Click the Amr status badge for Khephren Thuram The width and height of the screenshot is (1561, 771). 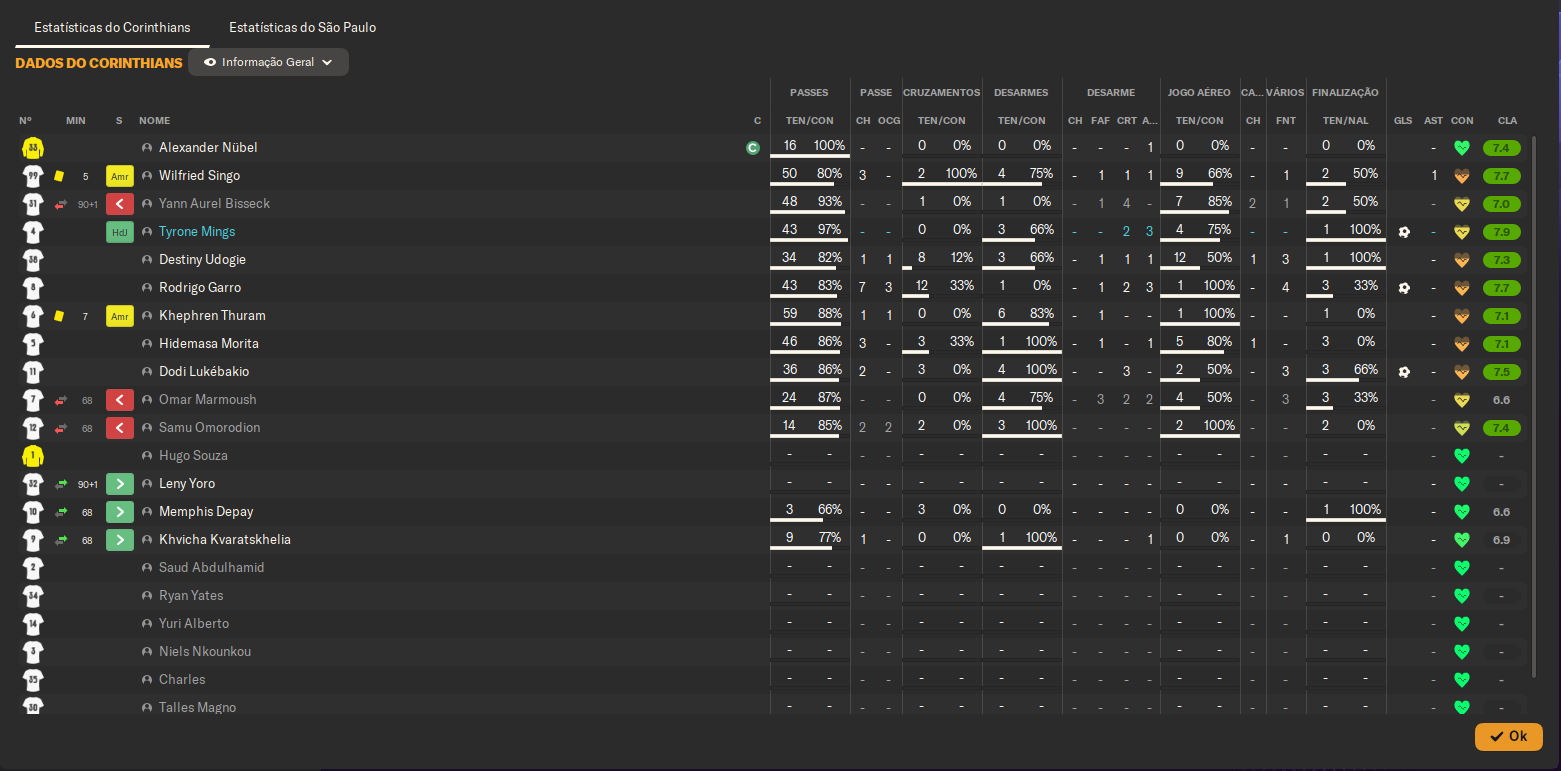pos(120,316)
